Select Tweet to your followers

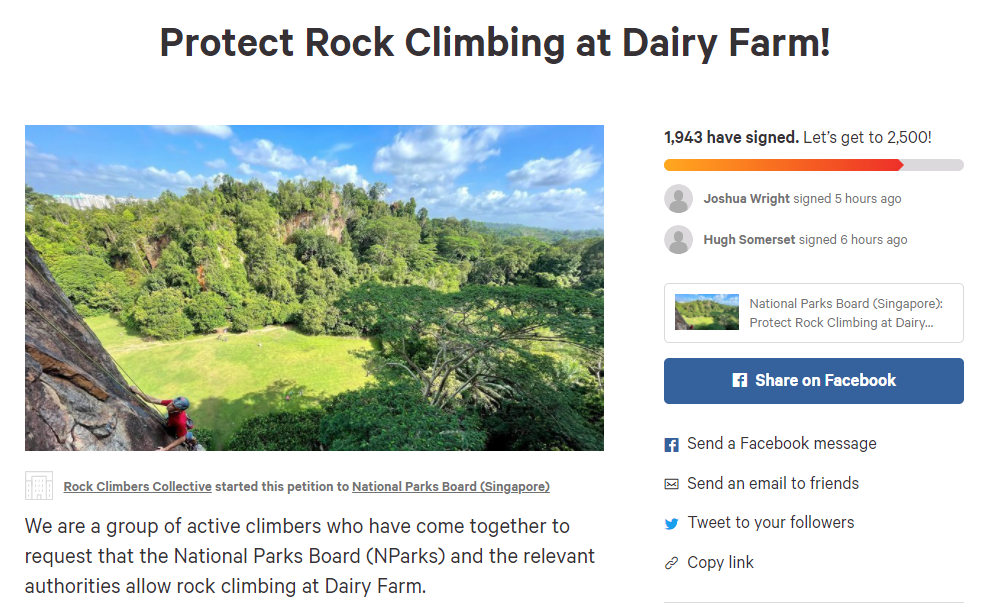[x=770, y=523]
